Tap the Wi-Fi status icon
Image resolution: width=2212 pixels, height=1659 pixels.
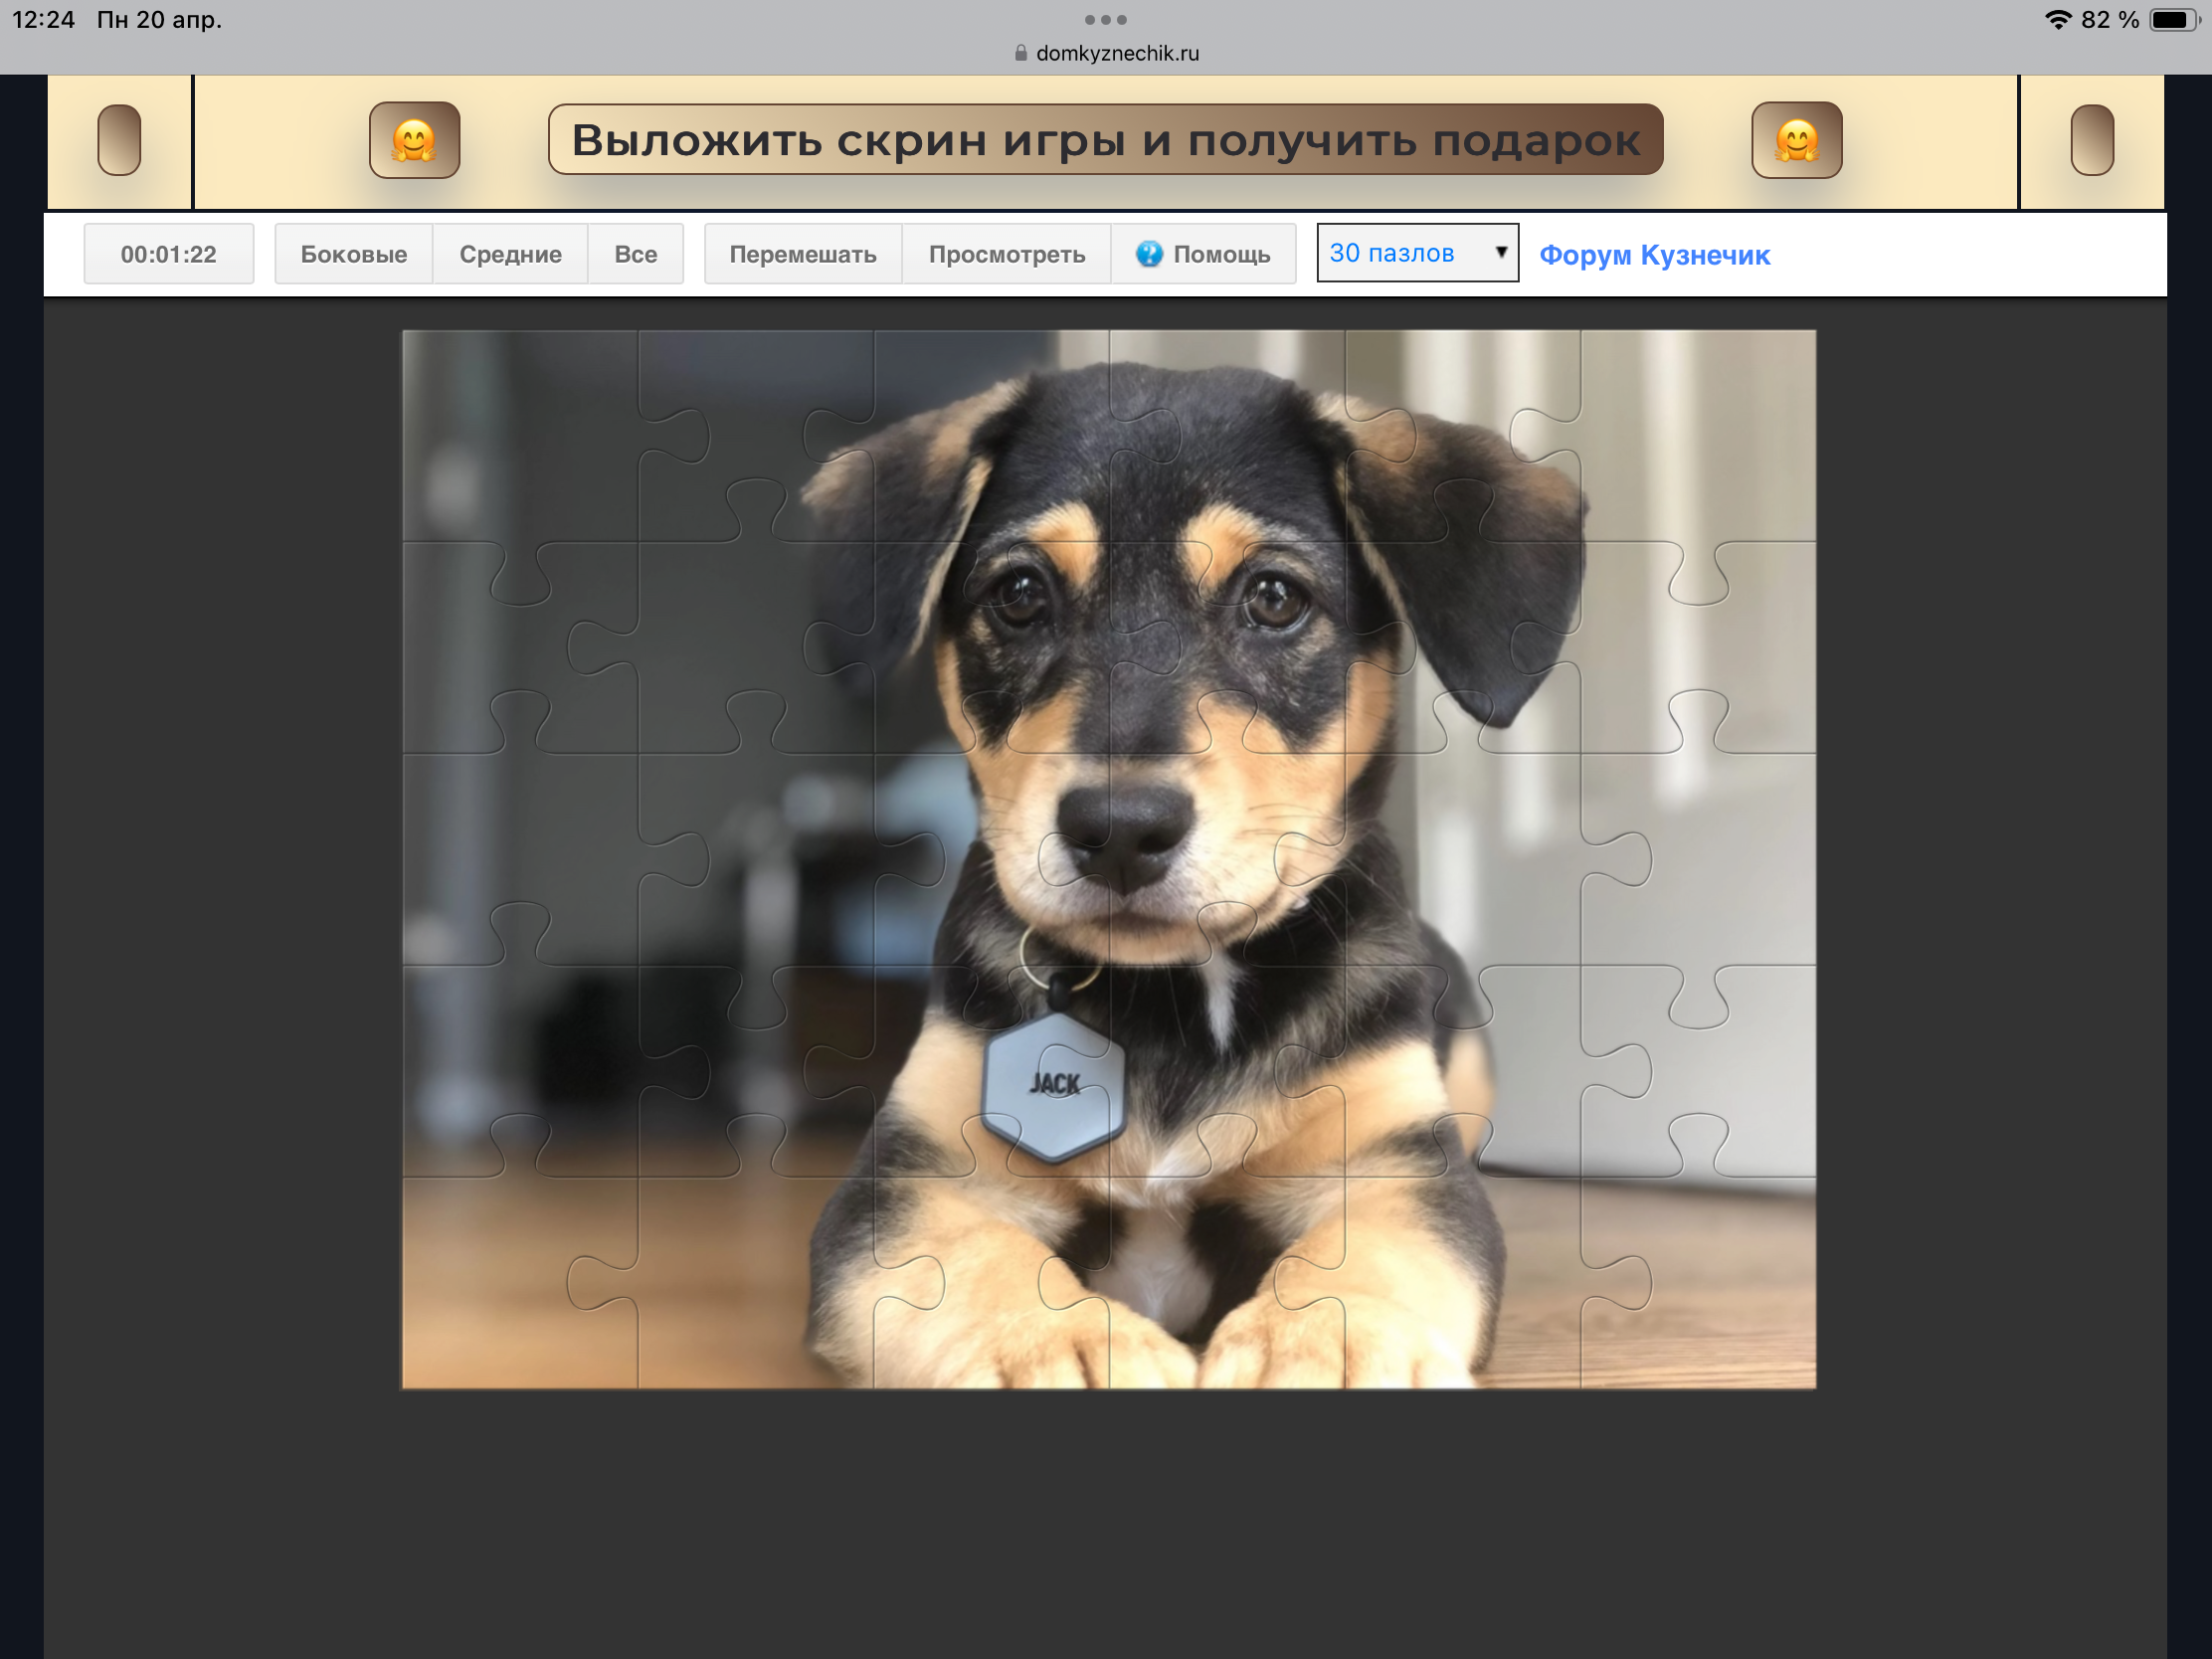pos(2057,20)
